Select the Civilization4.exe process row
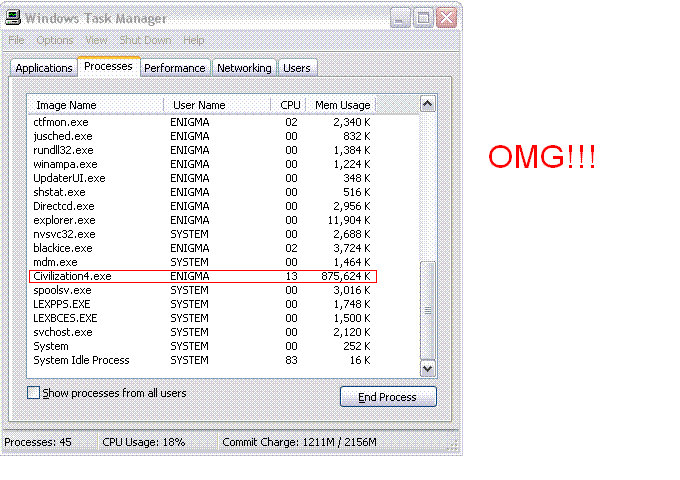The width and height of the screenshot is (680, 480). tap(202, 276)
